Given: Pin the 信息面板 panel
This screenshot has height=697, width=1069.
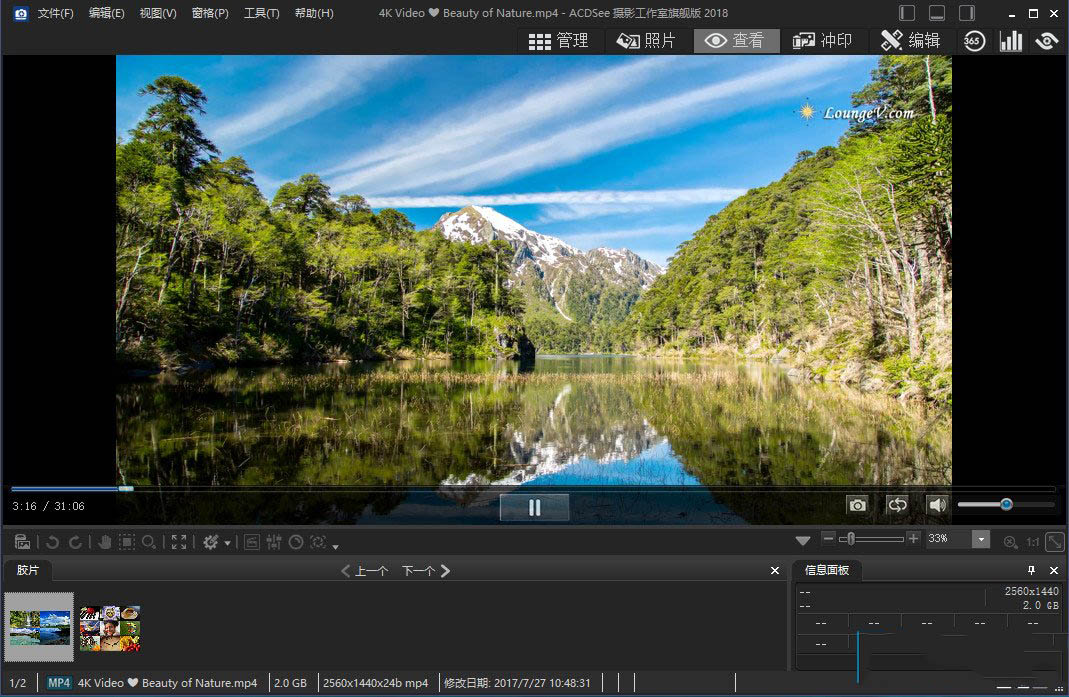Looking at the screenshot, I should 1032,570.
